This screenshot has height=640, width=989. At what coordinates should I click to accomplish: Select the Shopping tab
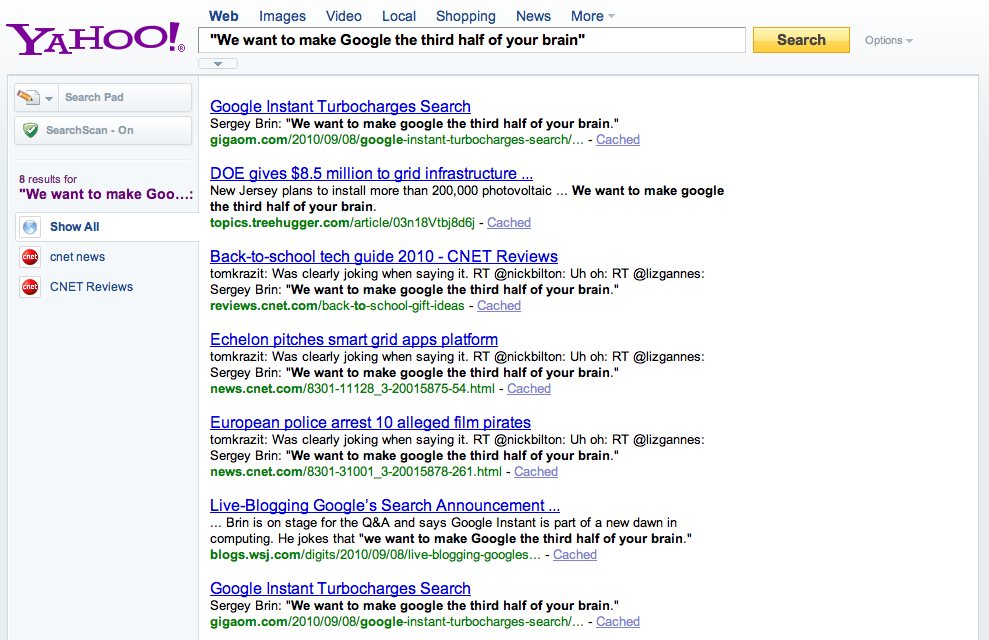tap(466, 16)
